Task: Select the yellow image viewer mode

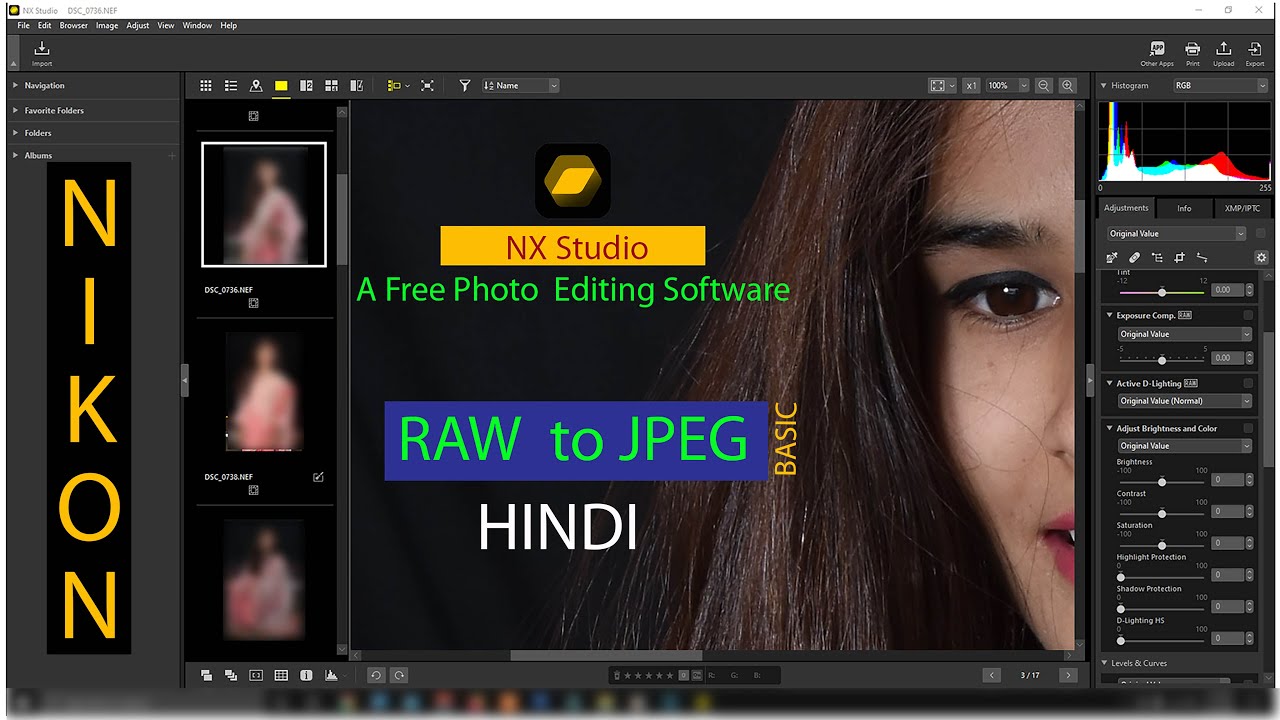Action: (x=281, y=86)
